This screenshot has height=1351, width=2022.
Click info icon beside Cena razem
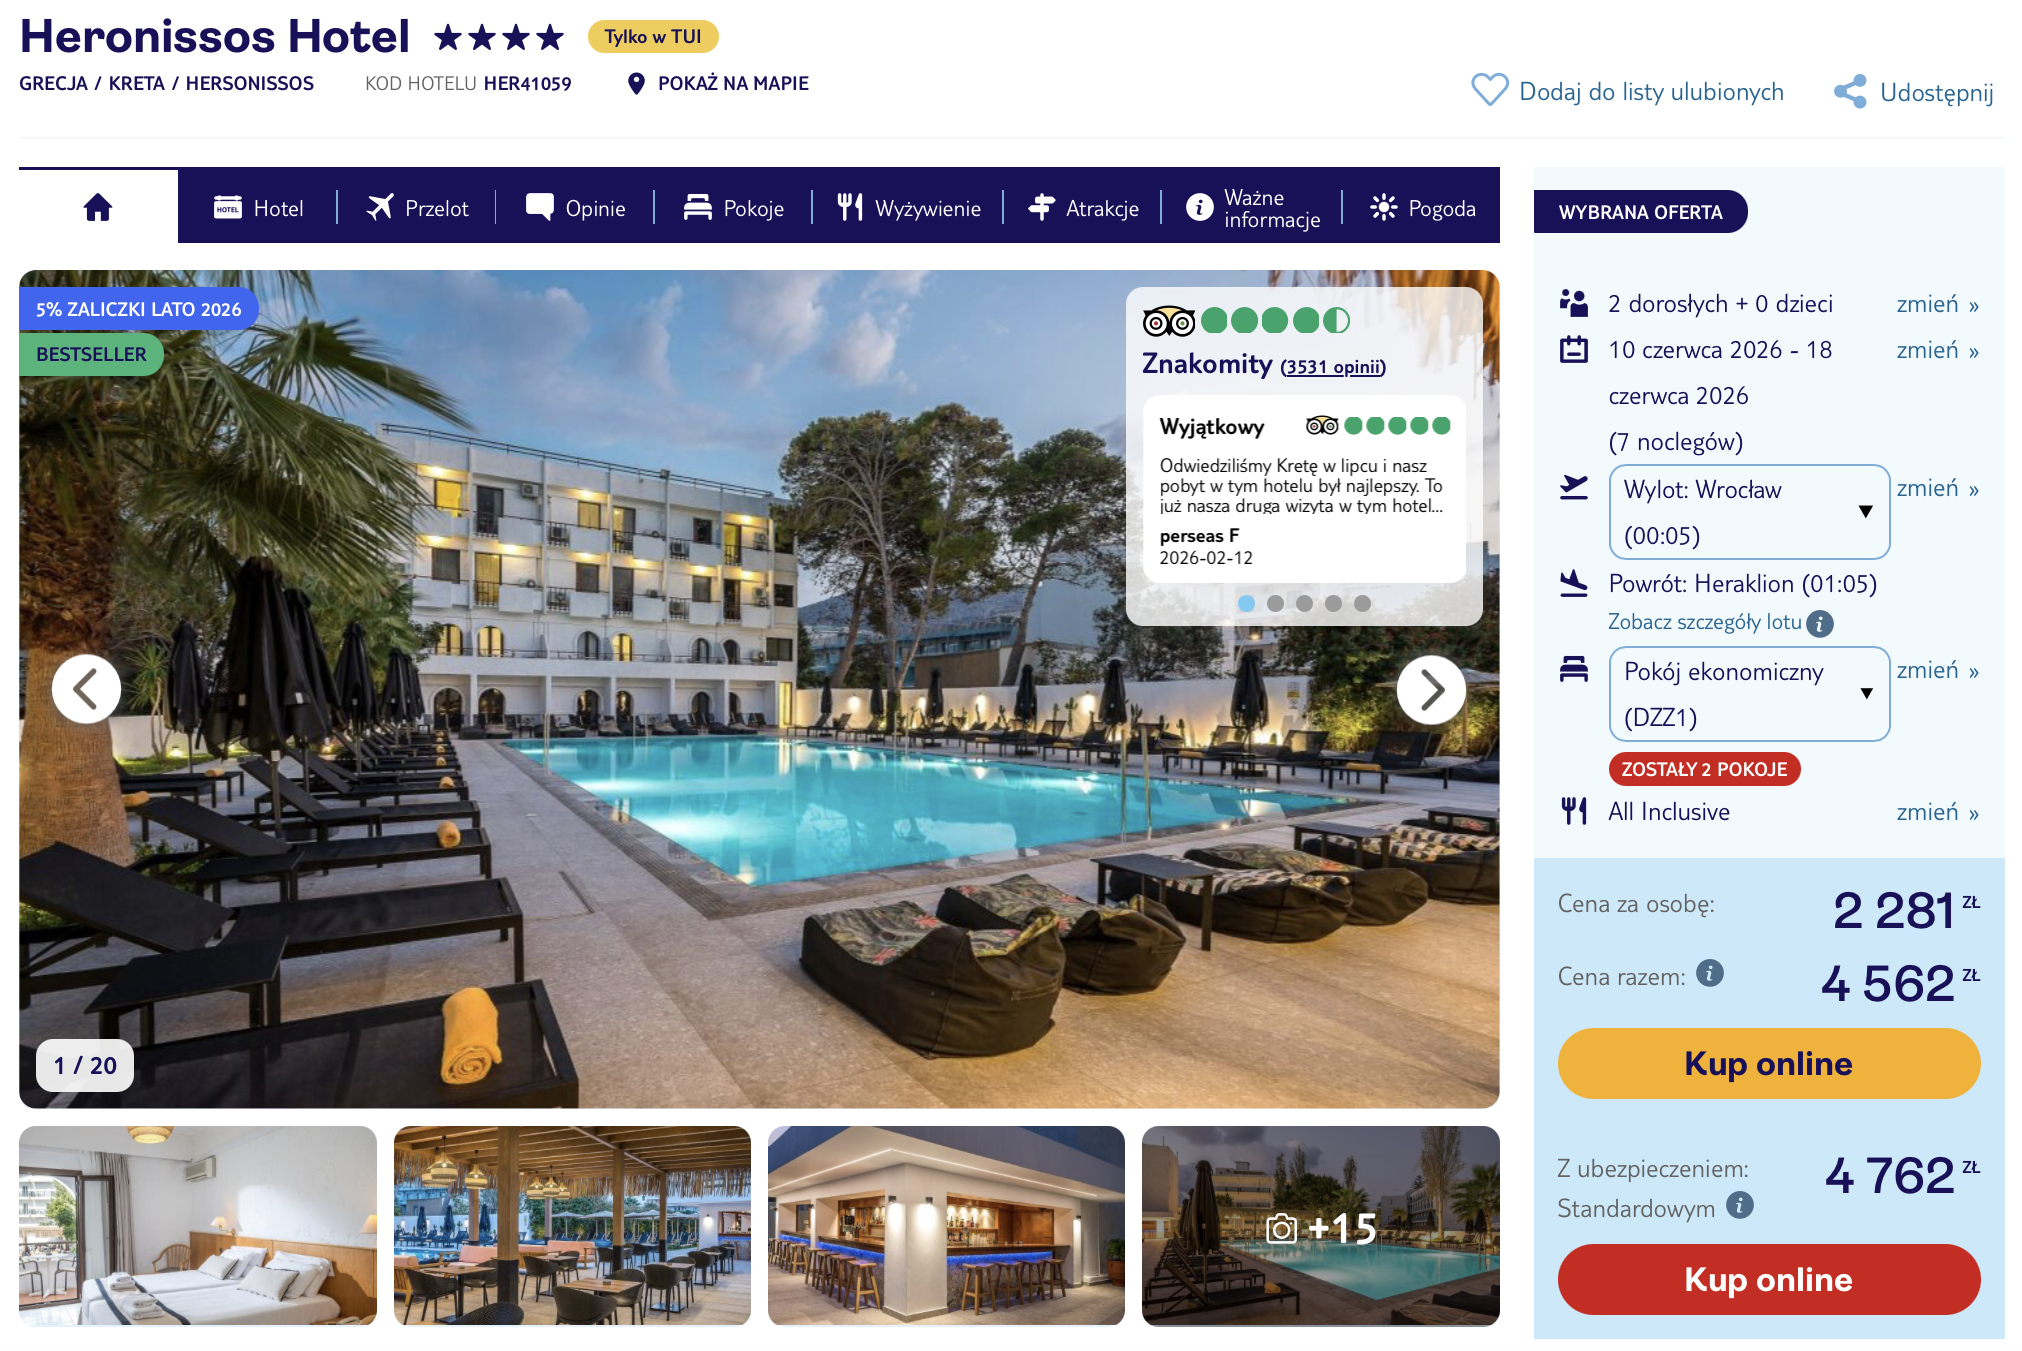1710,973
